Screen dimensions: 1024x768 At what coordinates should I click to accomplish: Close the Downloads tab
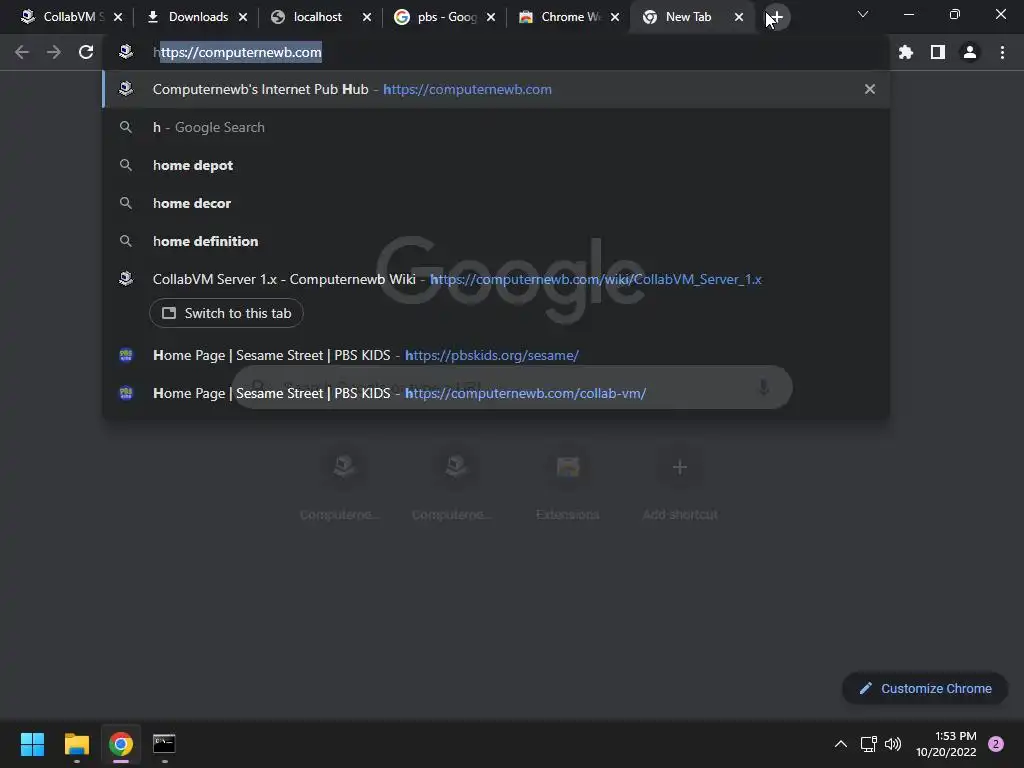click(x=243, y=17)
